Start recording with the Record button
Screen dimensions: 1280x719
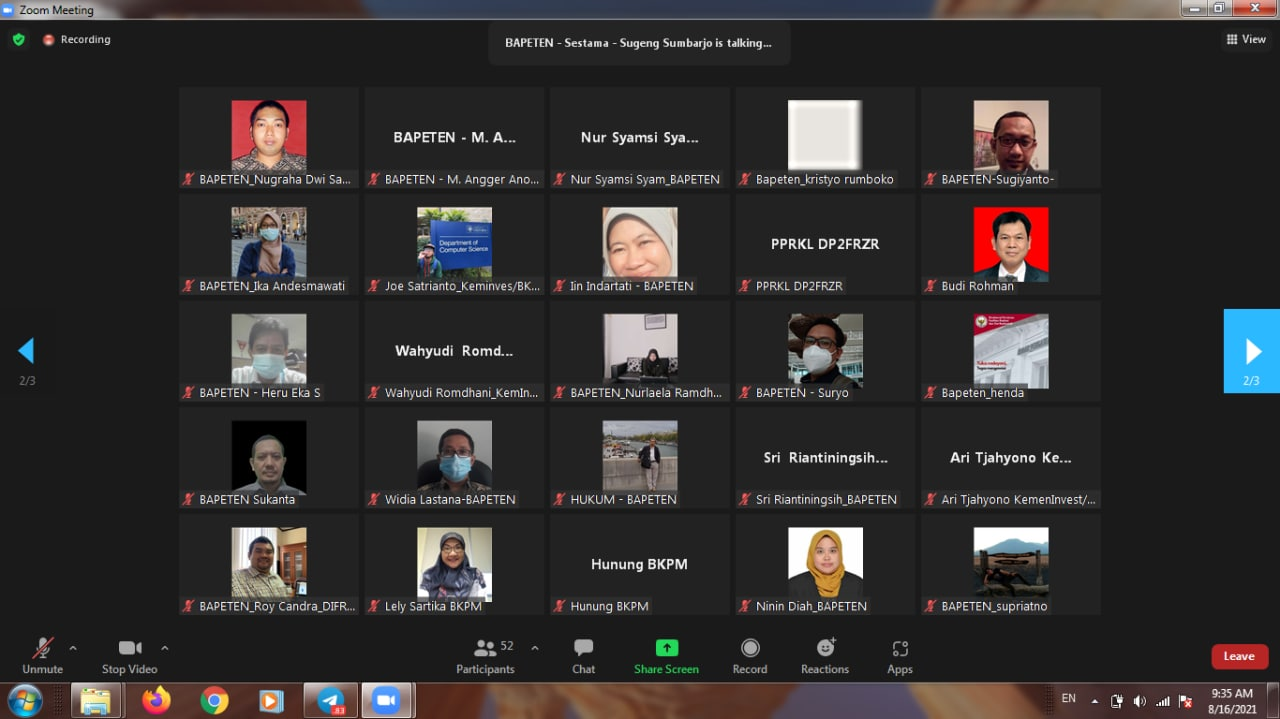(x=750, y=648)
